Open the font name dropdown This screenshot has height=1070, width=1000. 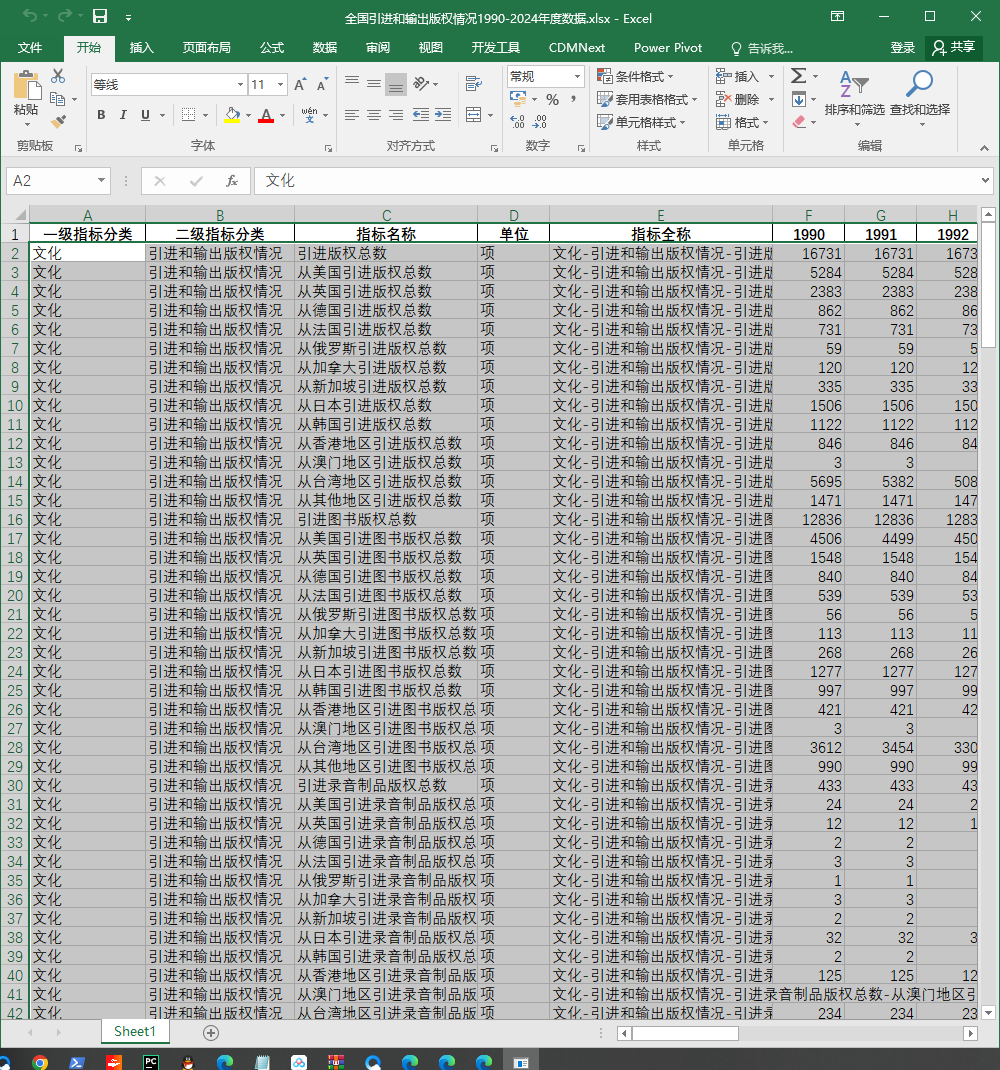[240, 85]
